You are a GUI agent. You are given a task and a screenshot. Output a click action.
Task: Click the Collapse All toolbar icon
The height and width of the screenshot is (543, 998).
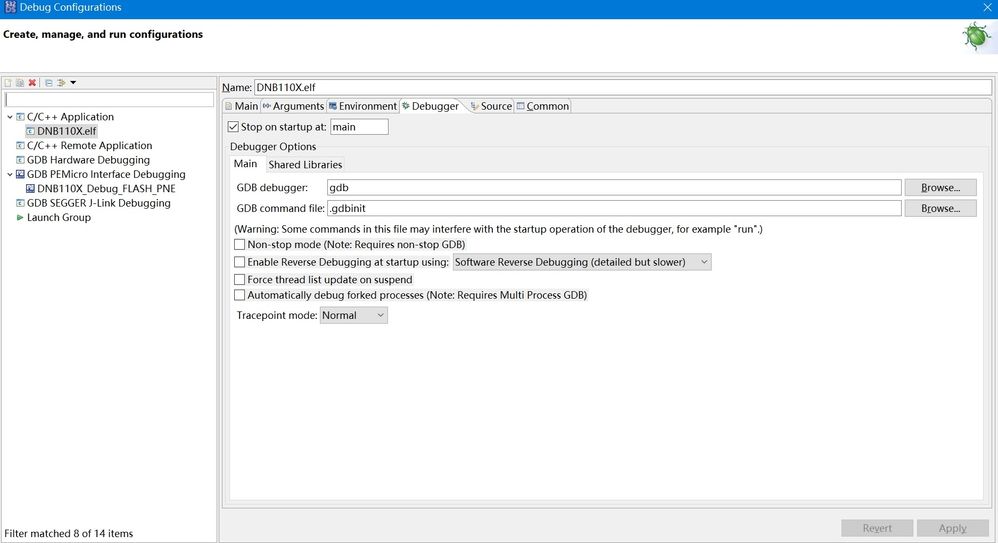(x=49, y=83)
